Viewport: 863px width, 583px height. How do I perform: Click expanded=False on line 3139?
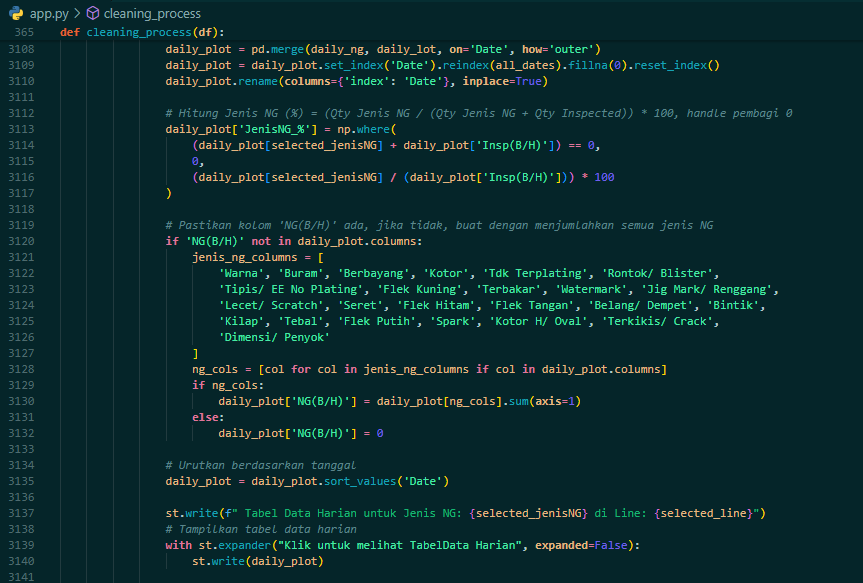(x=581, y=545)
